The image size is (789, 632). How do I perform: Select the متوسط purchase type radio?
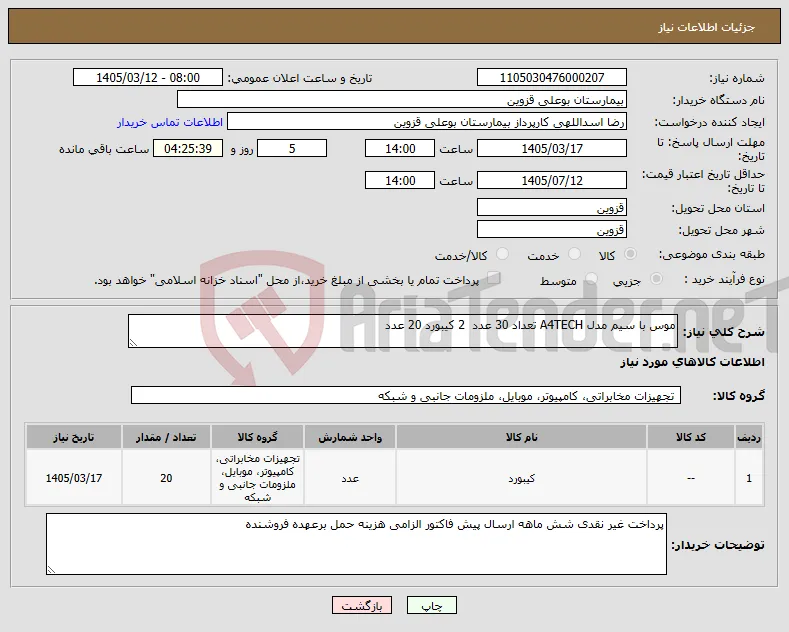[592, 279]
